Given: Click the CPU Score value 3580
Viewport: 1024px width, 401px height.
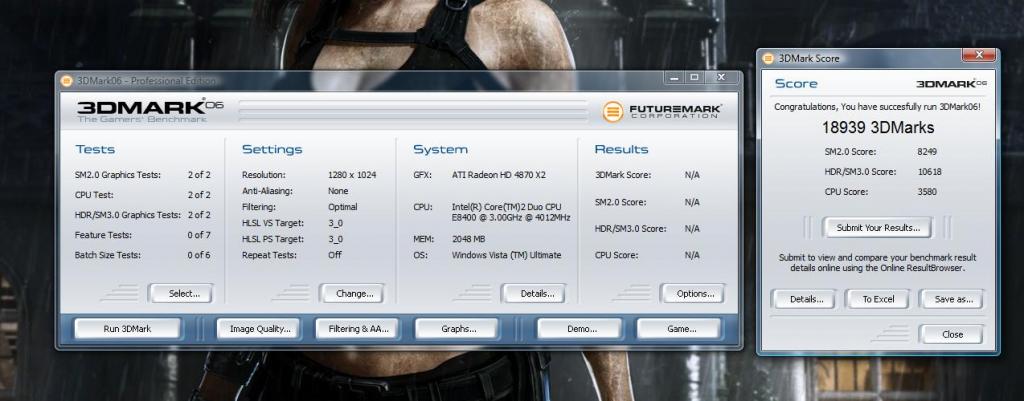Looking at the screenshot, I should (x=927, y=192).
